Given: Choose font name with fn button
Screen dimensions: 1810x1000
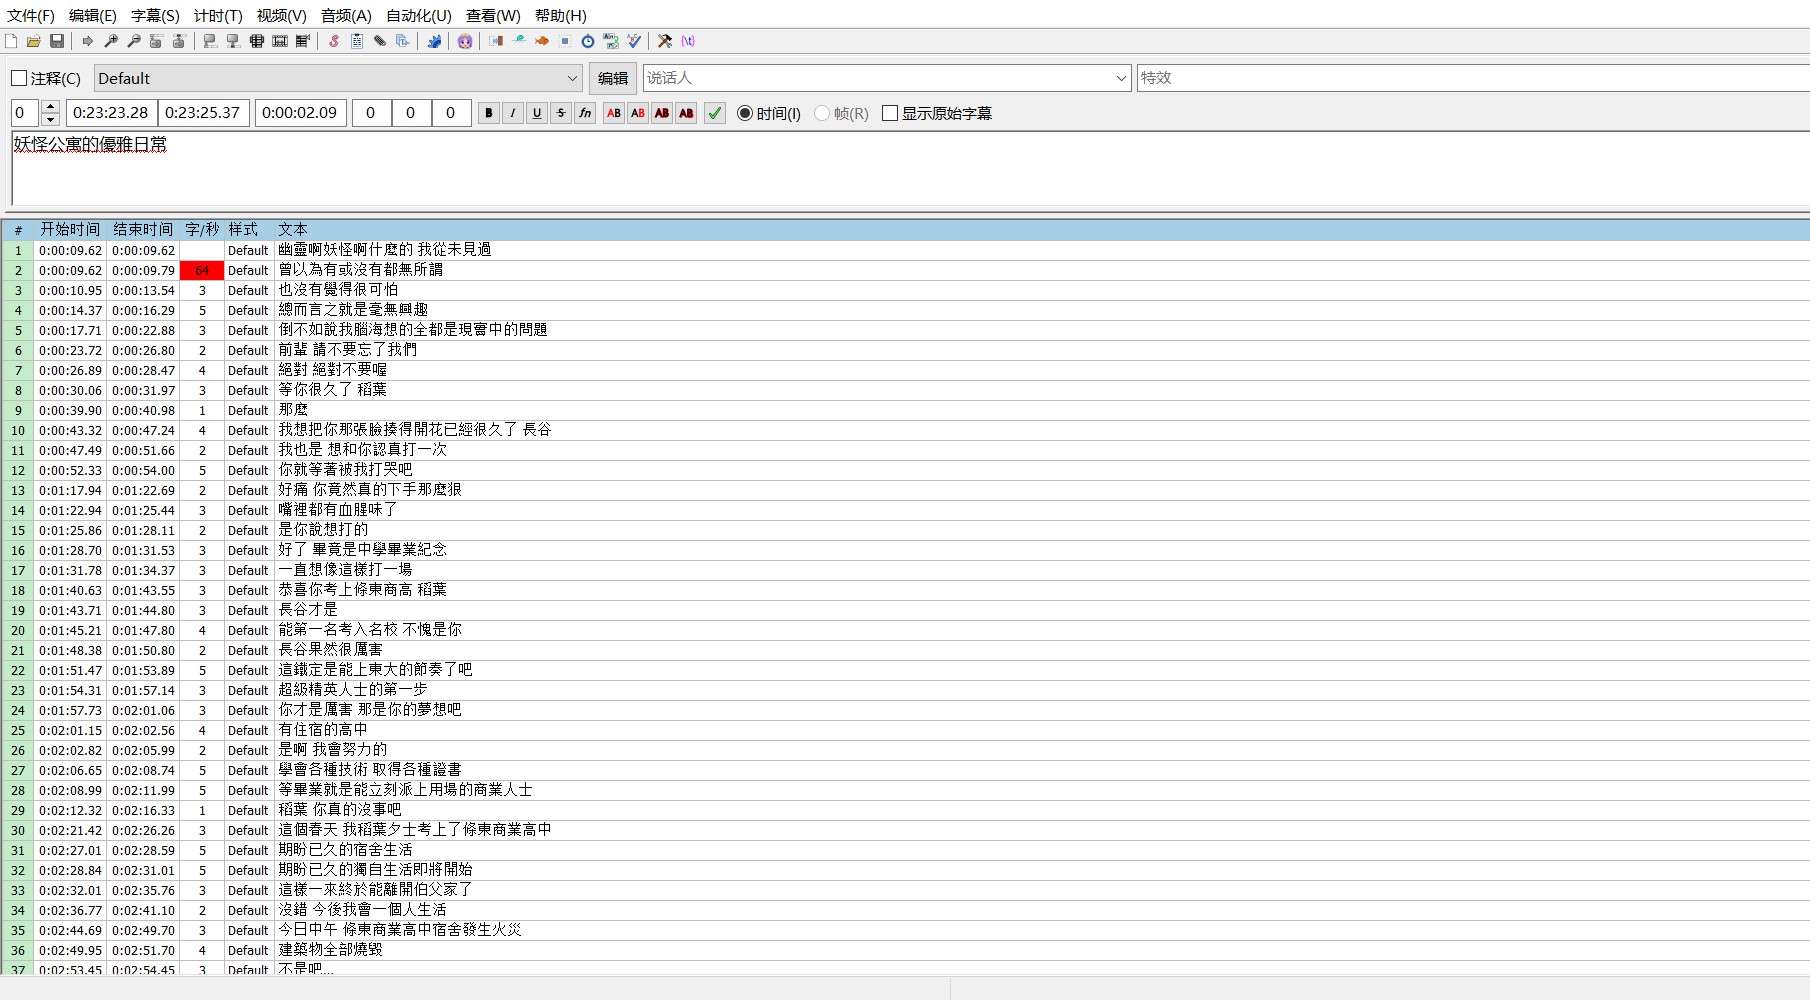Looking at the screenshot, I should pyautogui.click(x=585, y=113).
